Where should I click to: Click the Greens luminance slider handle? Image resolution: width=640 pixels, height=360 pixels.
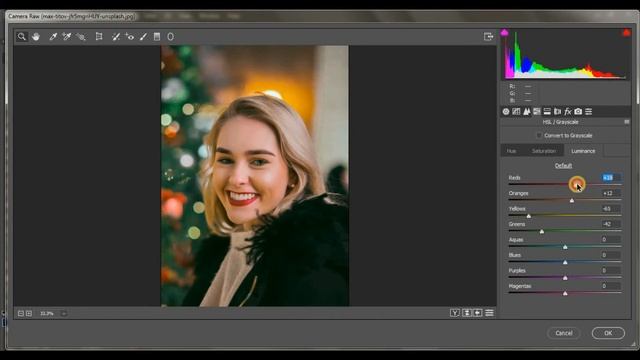(542, 231)
